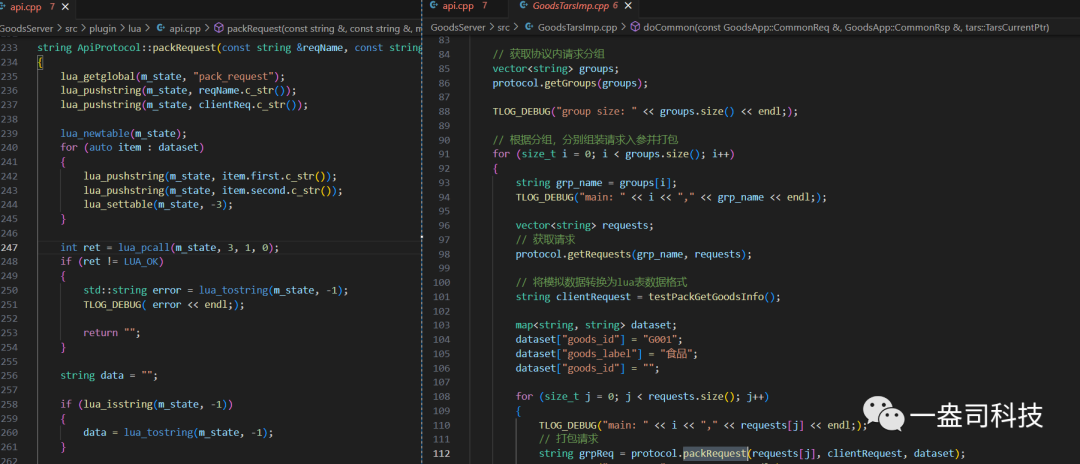This screenshot has width=1080, height=464.
Task: Click "pack_request" string literal
Action: point(235,76)
